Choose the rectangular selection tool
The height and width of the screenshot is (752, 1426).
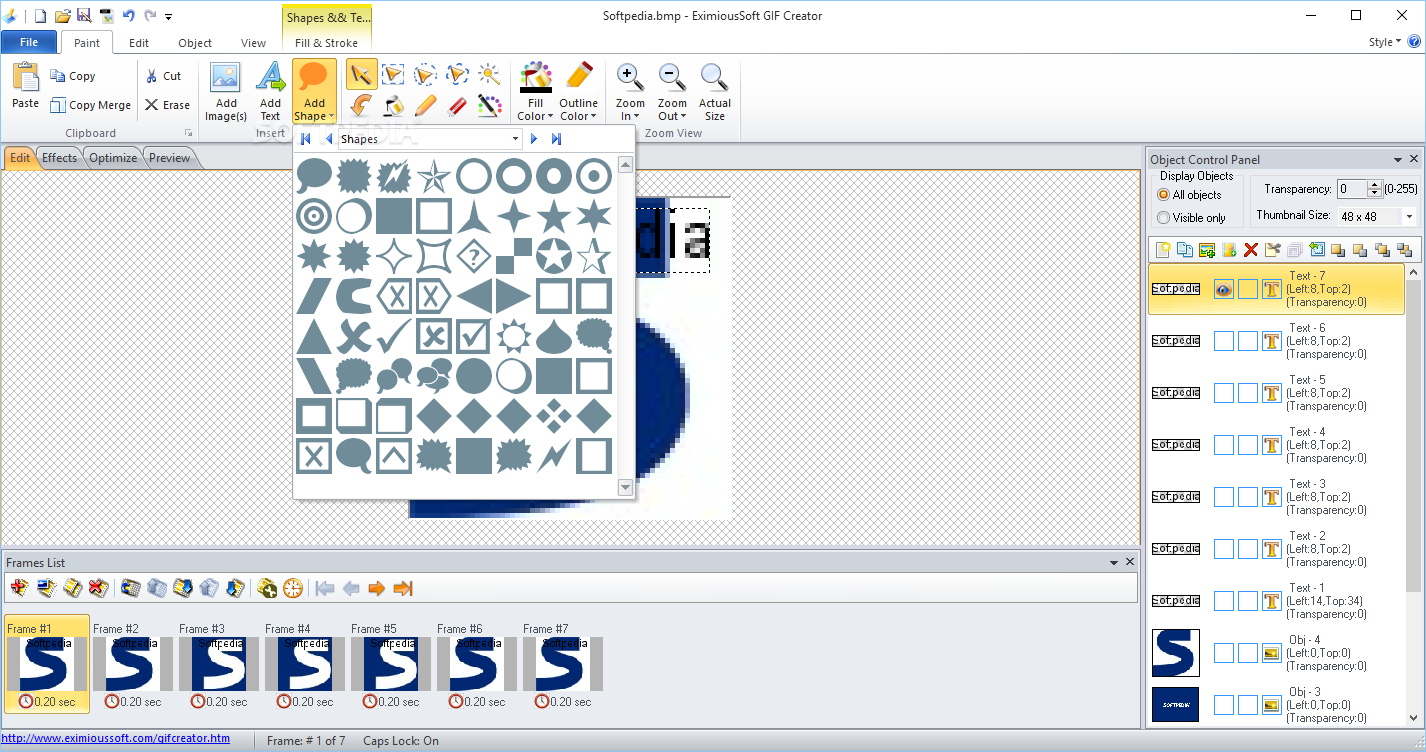click(393, 74)
